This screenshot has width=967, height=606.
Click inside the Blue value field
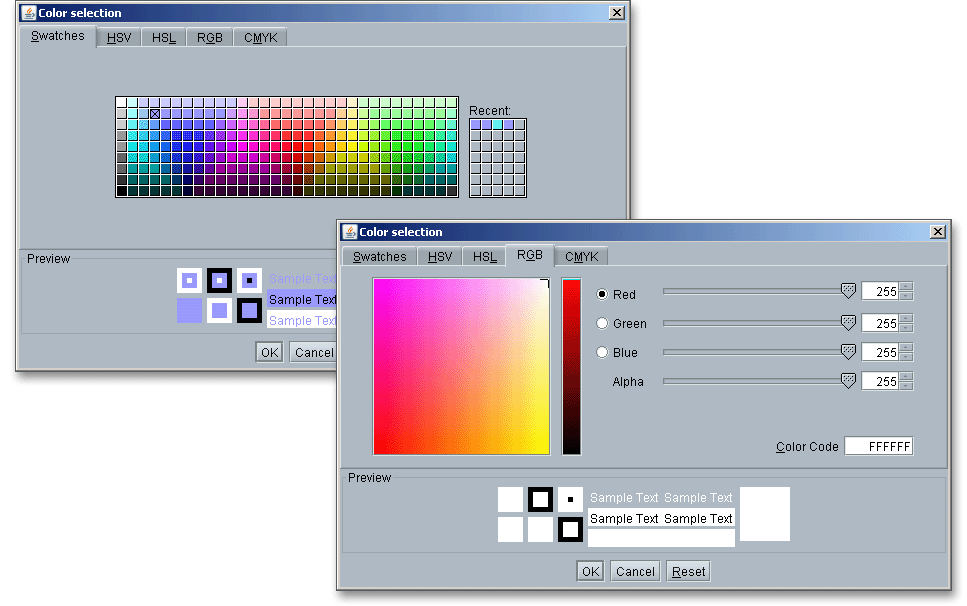click(879, 352)
